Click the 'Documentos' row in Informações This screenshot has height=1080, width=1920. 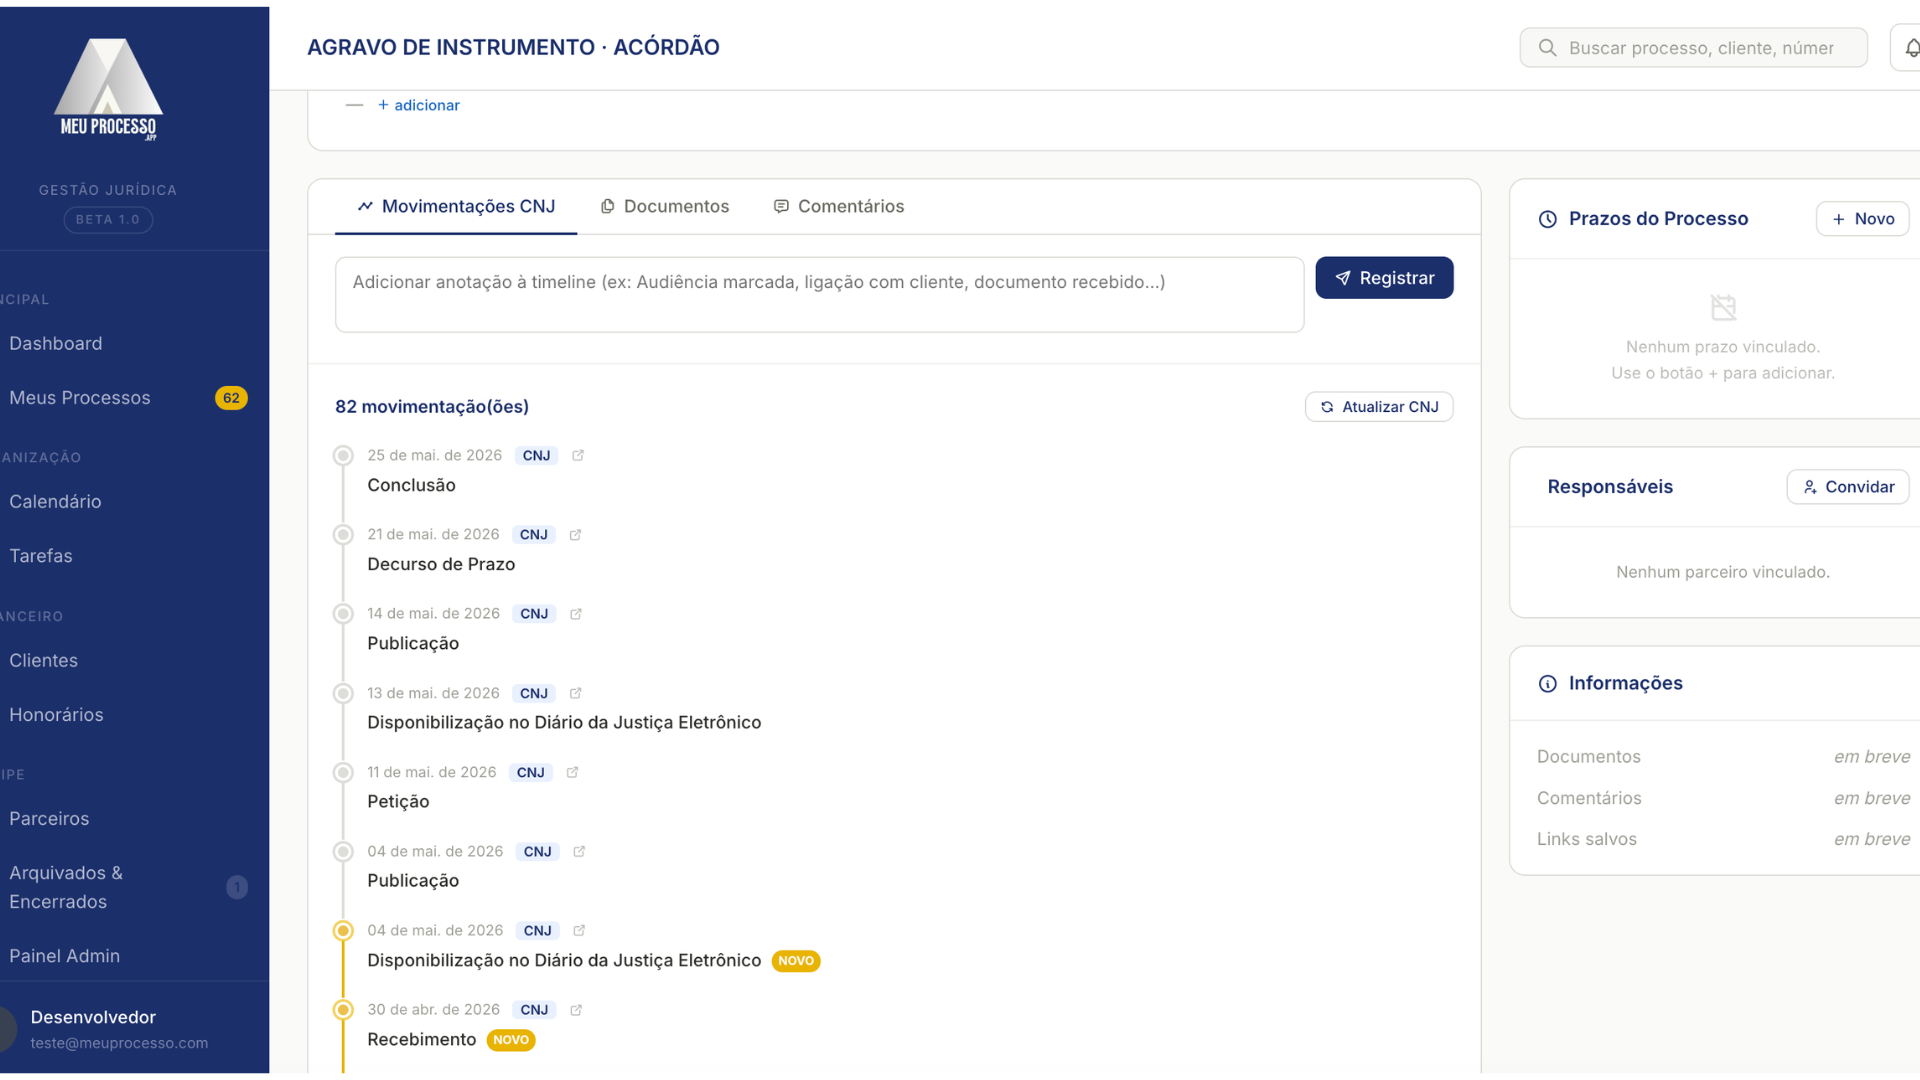[x=1723, y=757]
